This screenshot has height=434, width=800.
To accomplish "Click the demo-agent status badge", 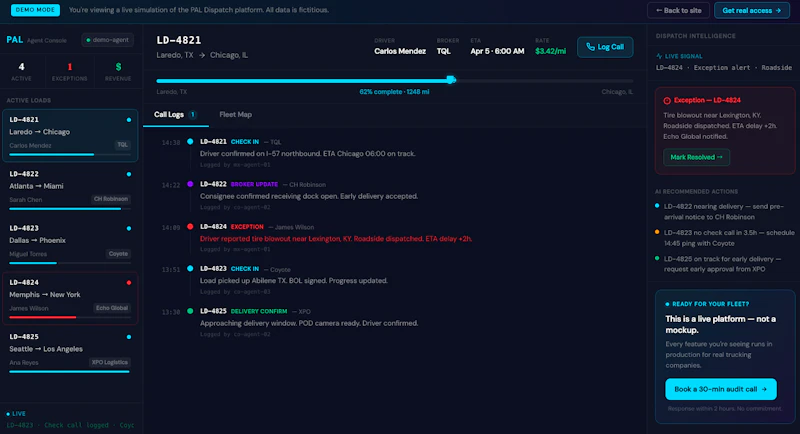I will click(x=108, y=40).
